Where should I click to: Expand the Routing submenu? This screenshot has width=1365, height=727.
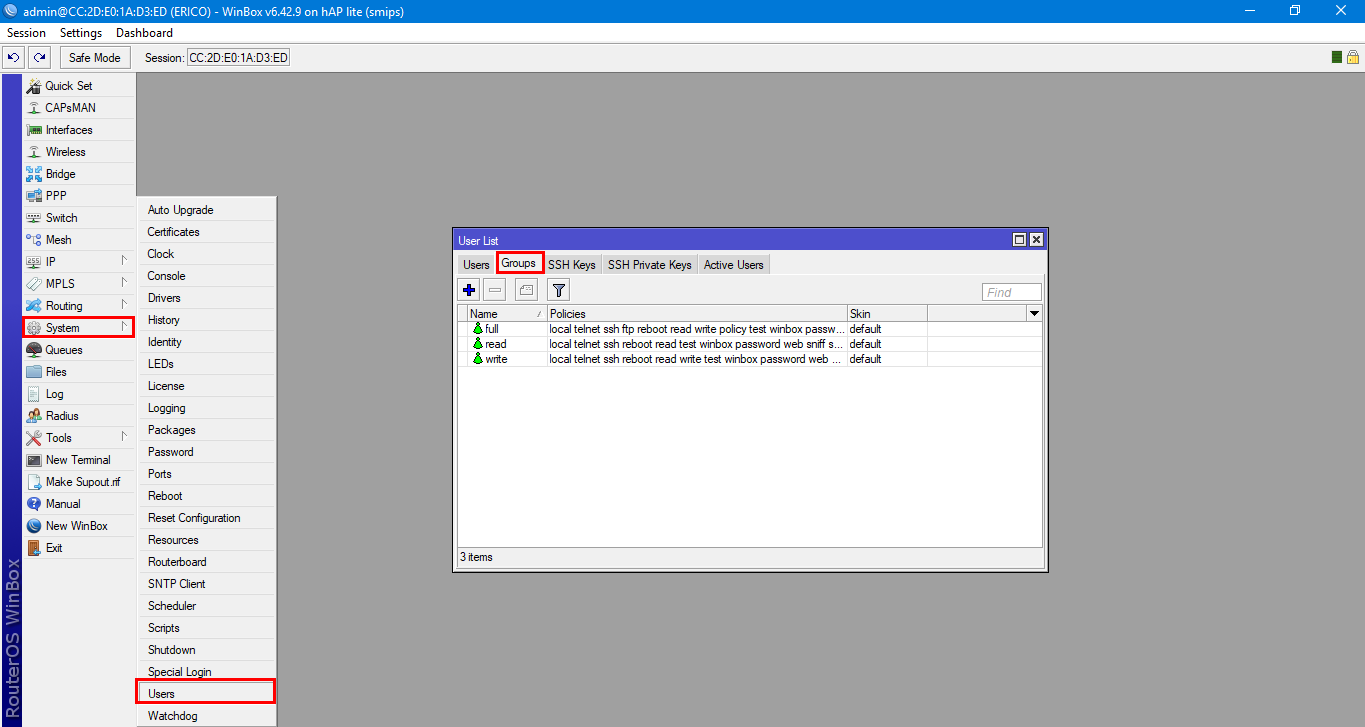(79, 306)
